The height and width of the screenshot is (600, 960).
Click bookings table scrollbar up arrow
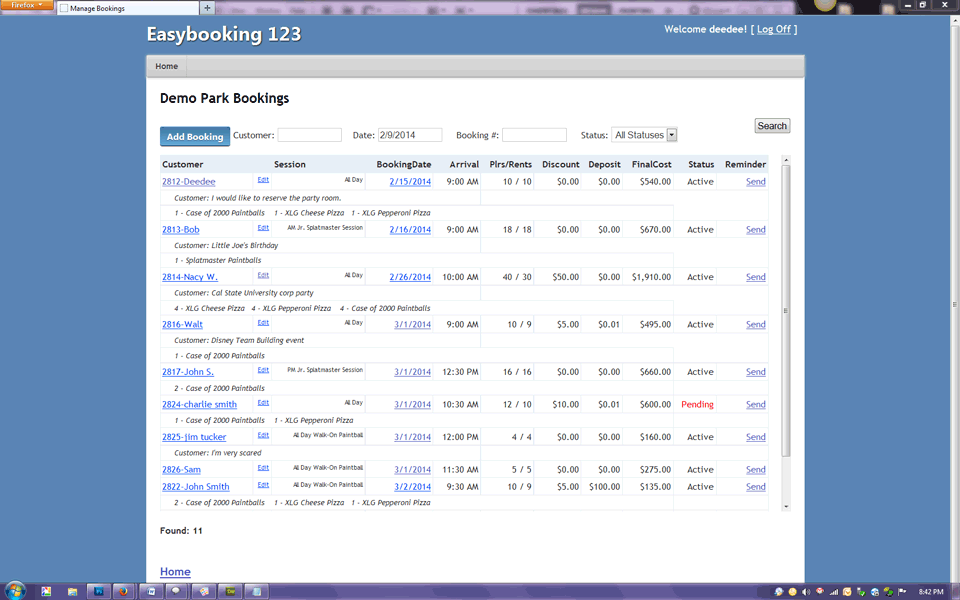[x=786, y=160]
